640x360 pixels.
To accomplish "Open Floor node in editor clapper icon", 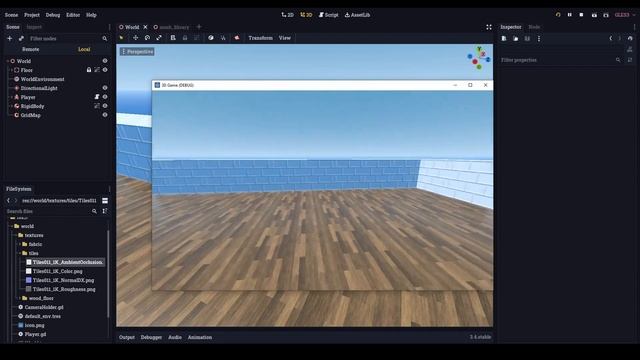I will tap(97, 70).
